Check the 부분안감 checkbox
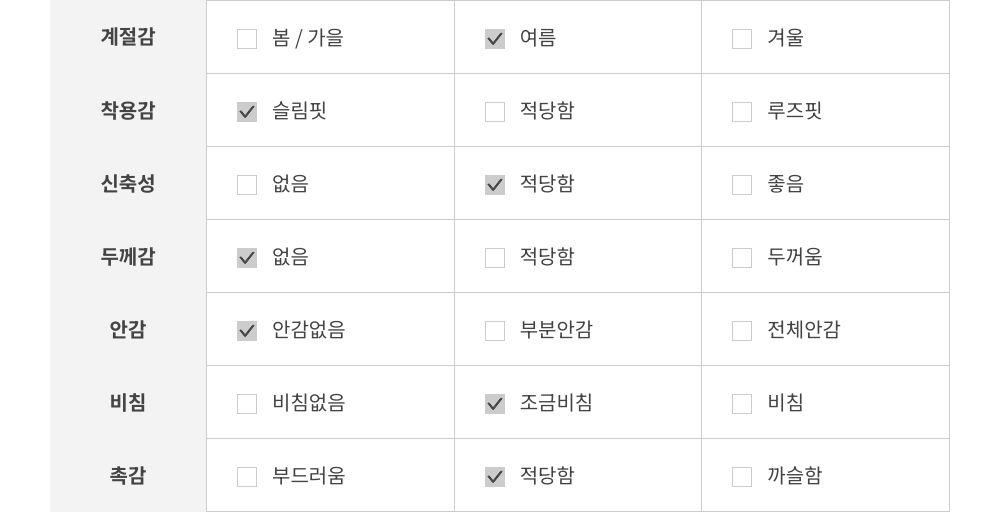The width and height of the screenshot is (1000, 512). (495, 331)
